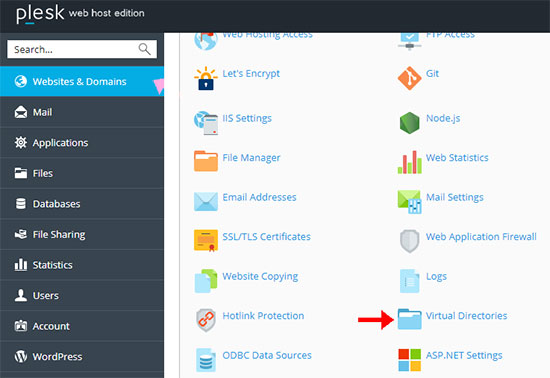
Task: Open the Website Copying link
Action: pyautogui.click(x=260, y=276)
